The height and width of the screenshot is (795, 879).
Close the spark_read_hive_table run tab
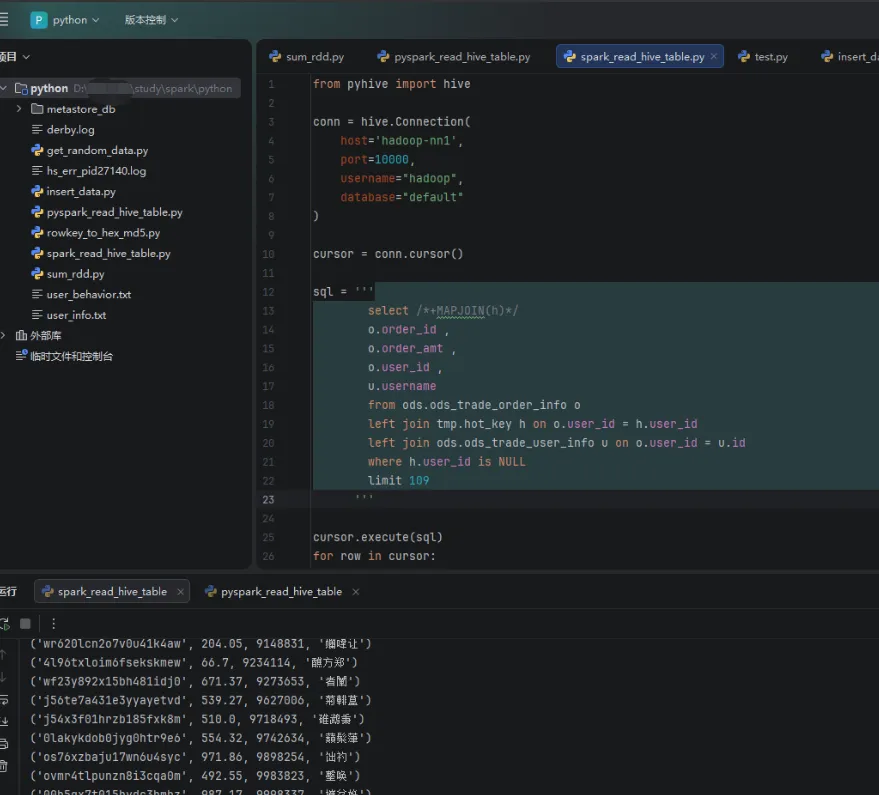(181, 592)
